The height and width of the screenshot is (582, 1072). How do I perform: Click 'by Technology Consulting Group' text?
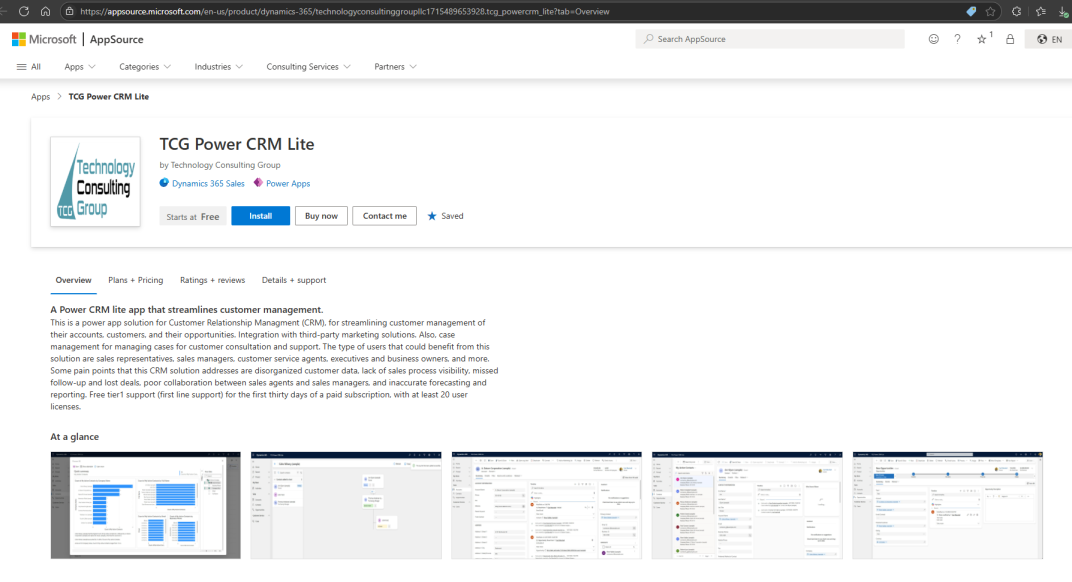219,165
